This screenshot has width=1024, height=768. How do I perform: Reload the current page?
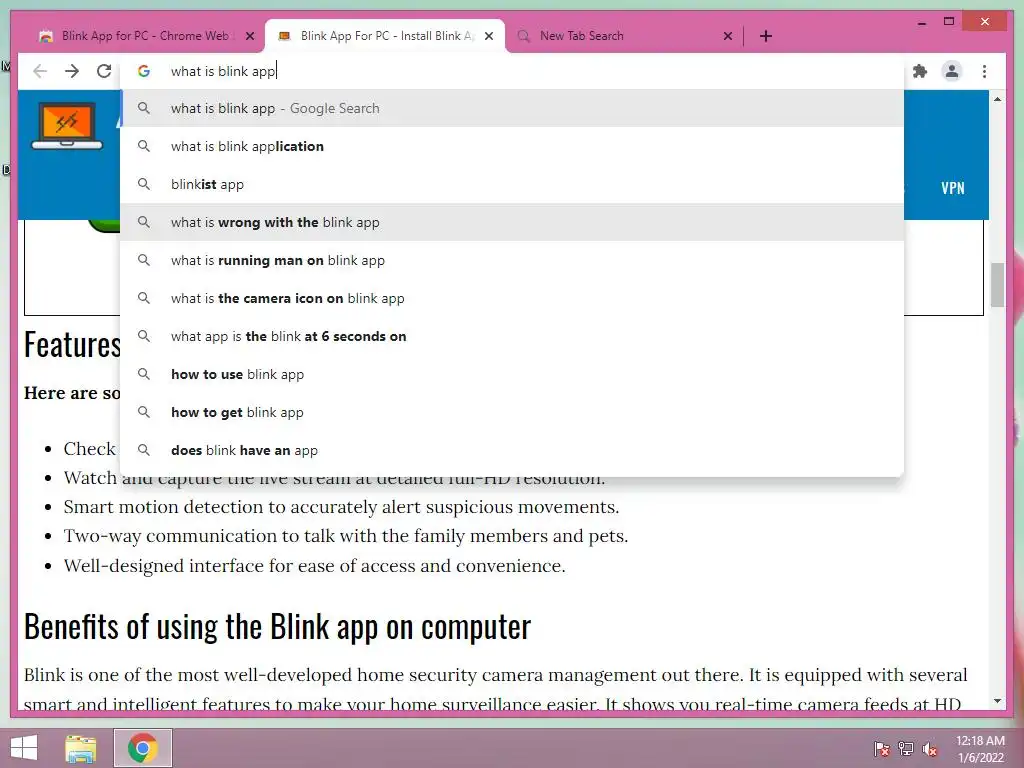(104, 71)
